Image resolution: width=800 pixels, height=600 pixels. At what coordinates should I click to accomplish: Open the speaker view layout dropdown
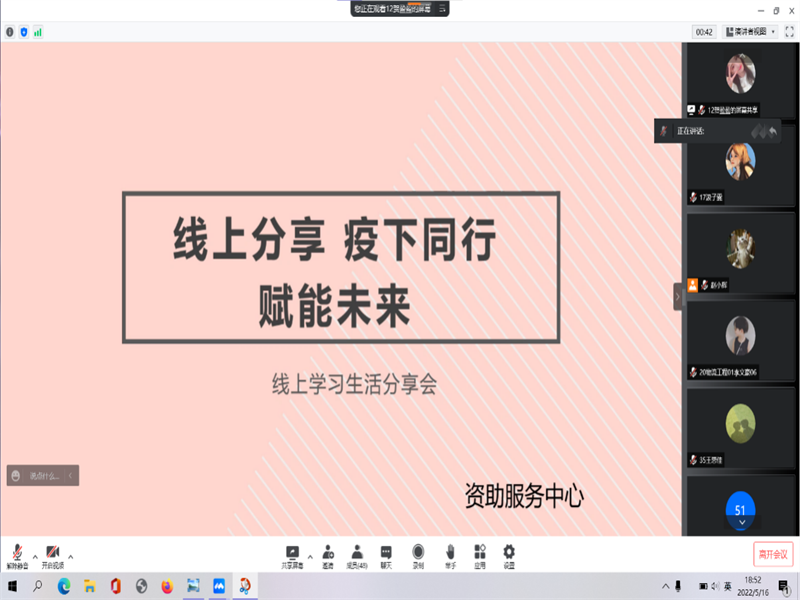[x=750, y=32]
